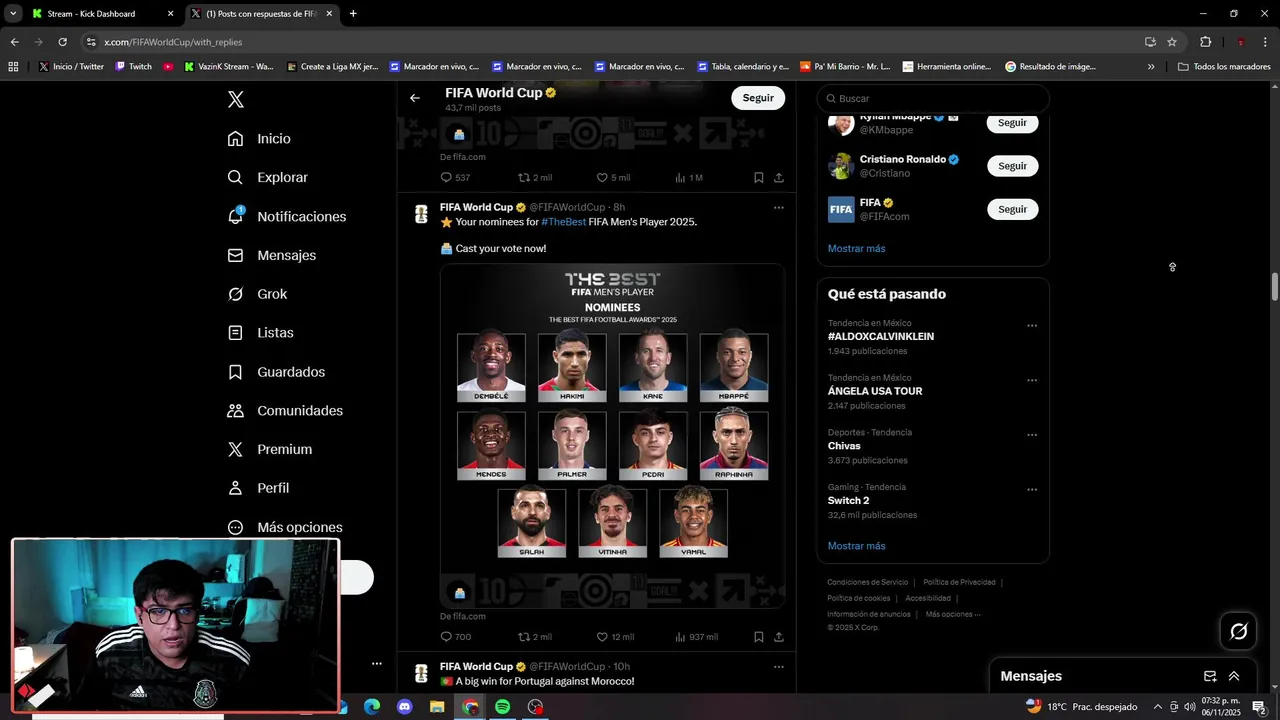View stats of the 937 mil views post
Screen dimensions: 1280x720
(696, 637)
